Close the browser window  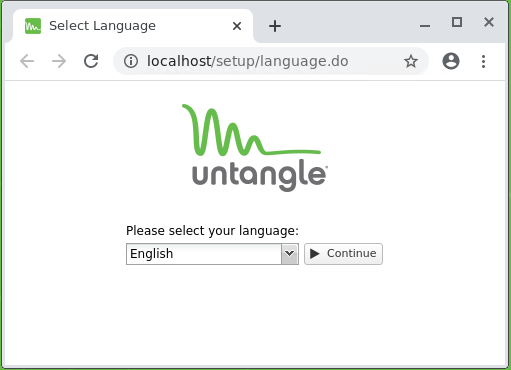coord(489,22)
